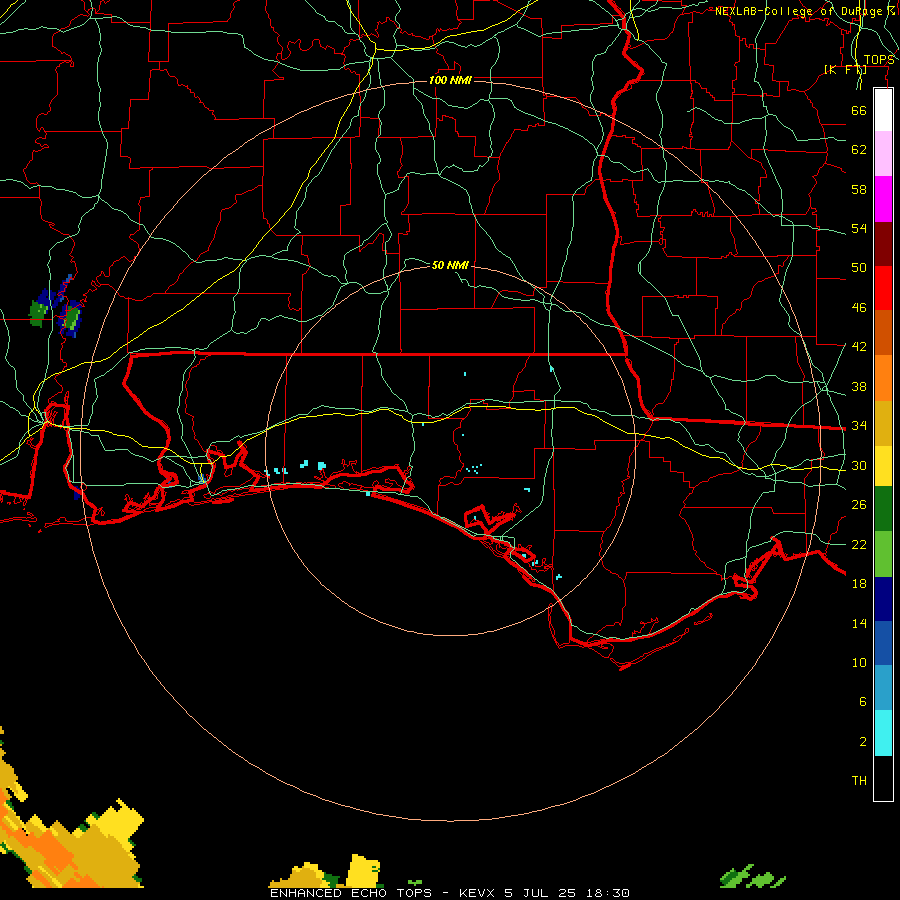Click the light green 18-22 kft swatch

click(883, 554)
